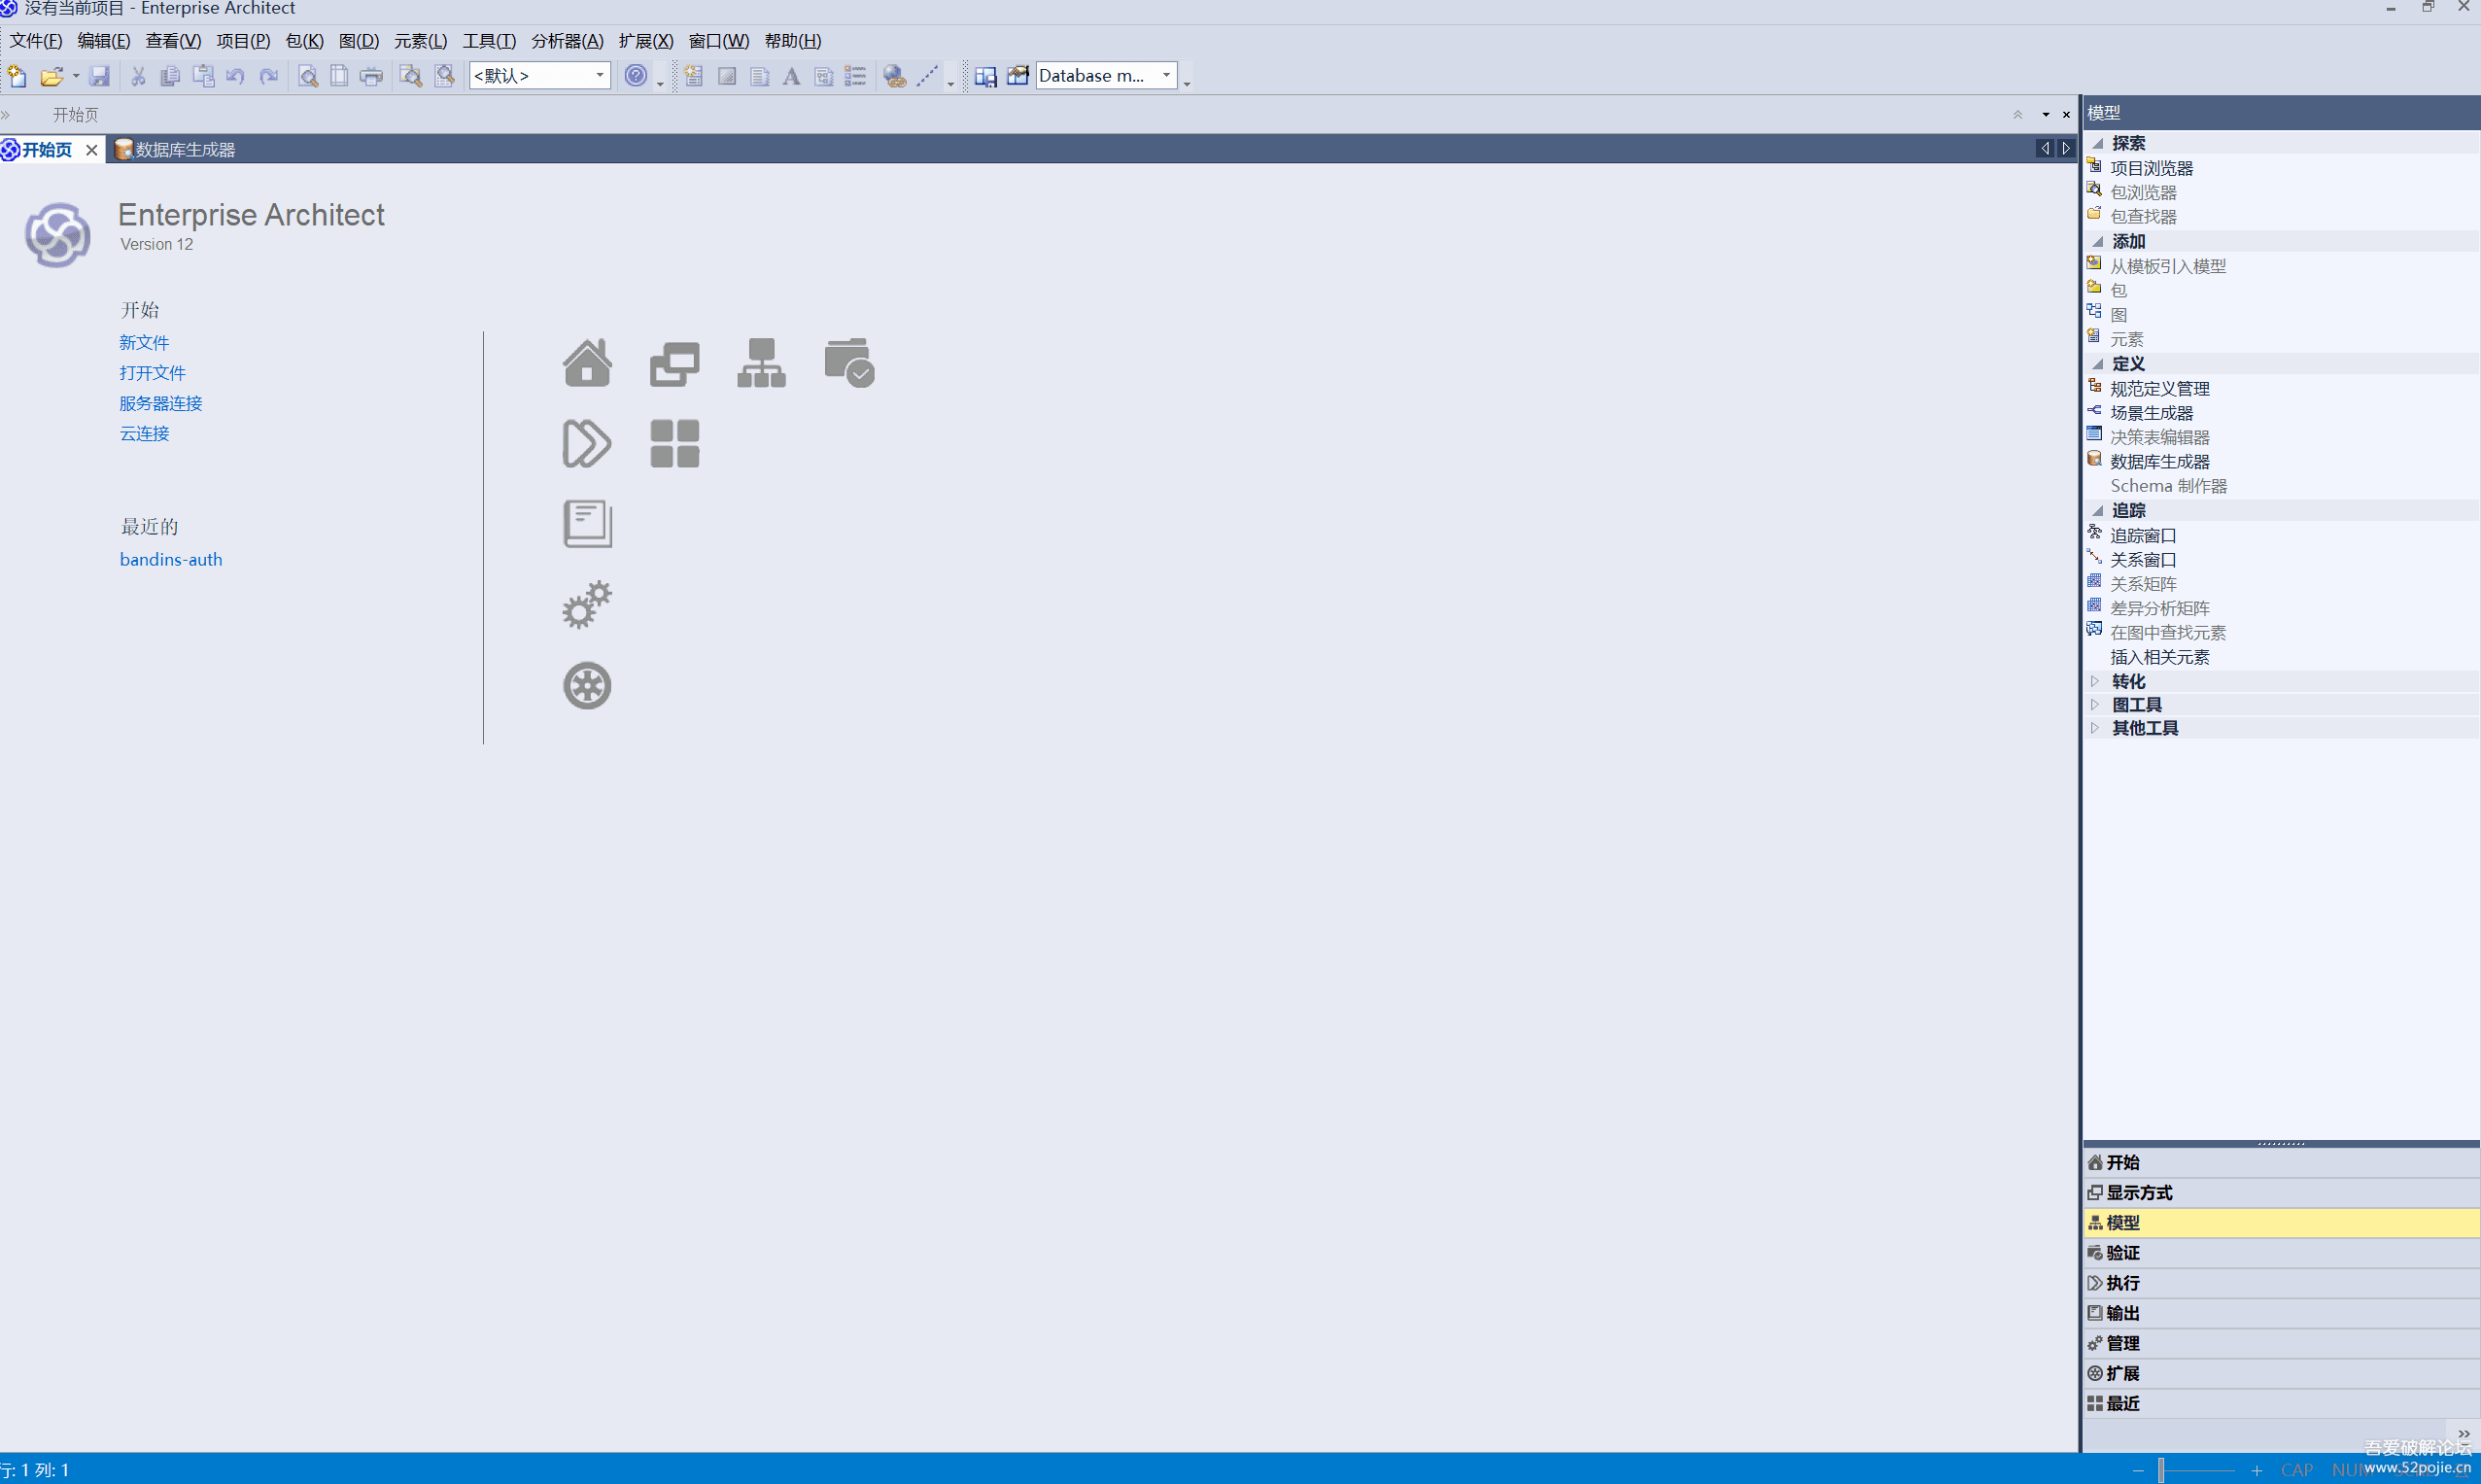2481x1484 pixels.
Task: Open the Extend wheel tile icon
Action: point(587,686)
